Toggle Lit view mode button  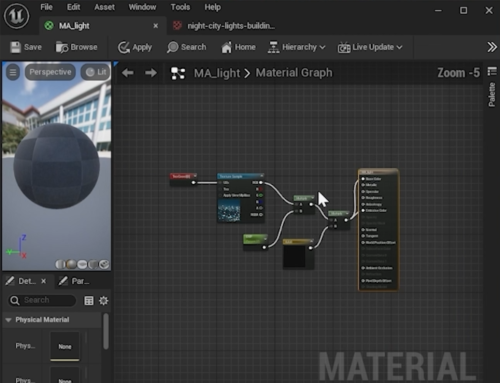pos(96,72)
